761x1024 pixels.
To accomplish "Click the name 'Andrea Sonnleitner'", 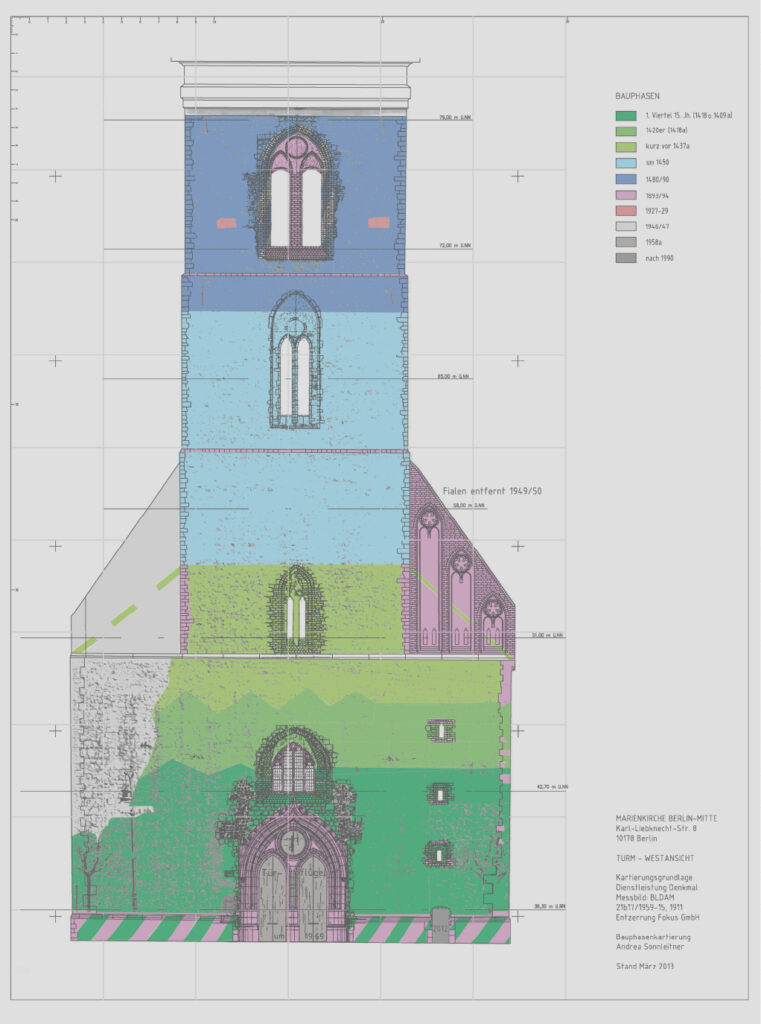I will click(649, 946).
